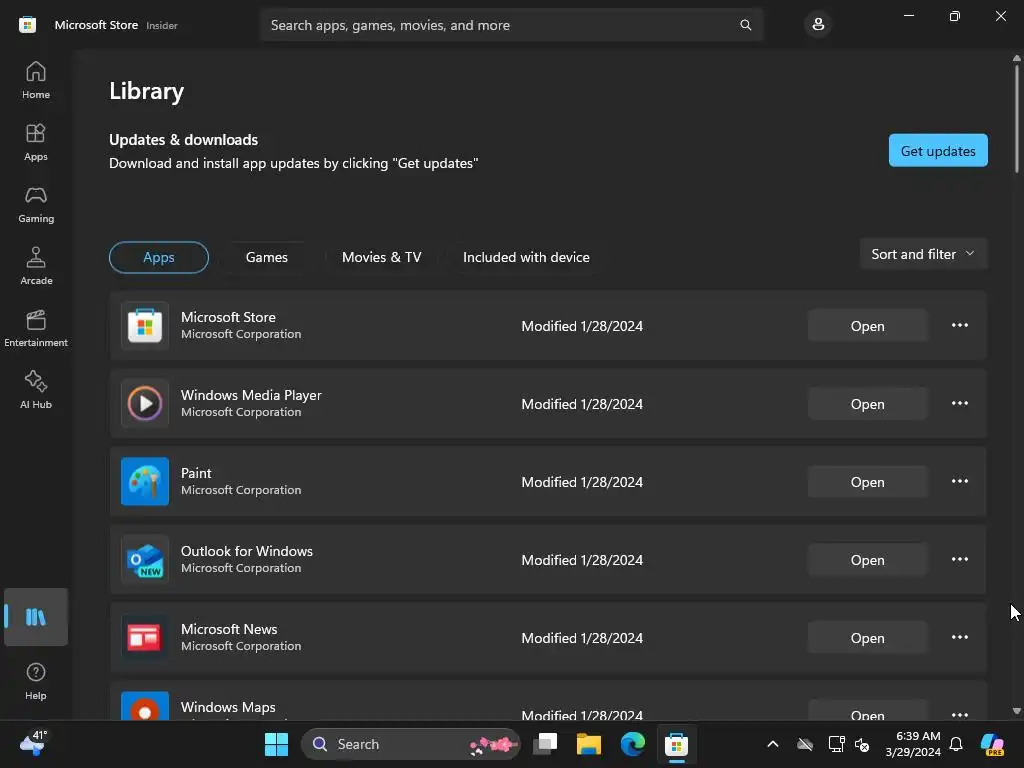Click the Microsoft News app icon
The width and height of the screenshot is (1024, 768).
tap(145, 637)
